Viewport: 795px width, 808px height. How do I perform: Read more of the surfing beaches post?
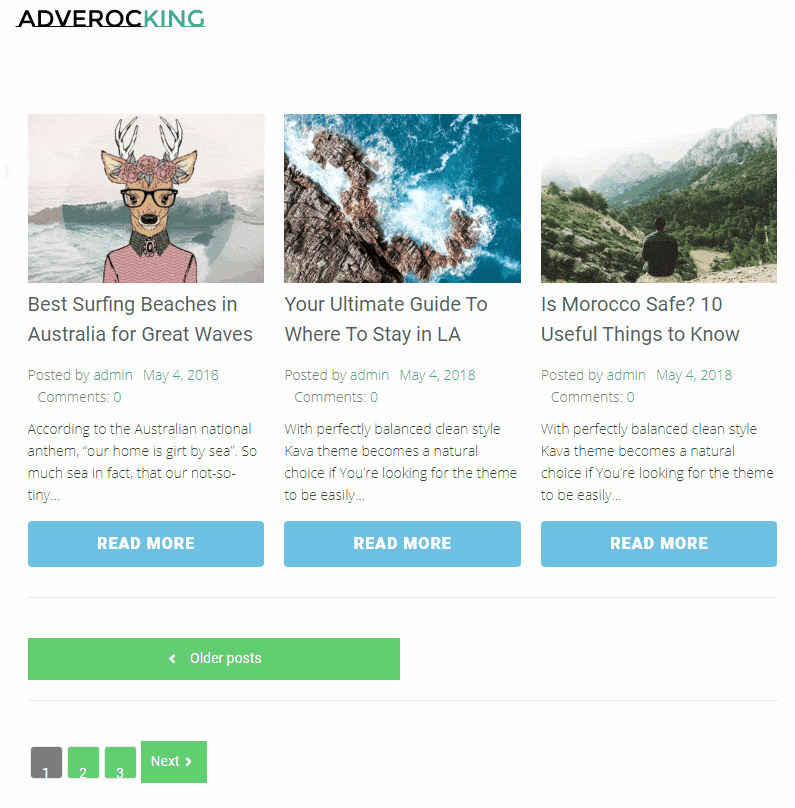[146, 544]
